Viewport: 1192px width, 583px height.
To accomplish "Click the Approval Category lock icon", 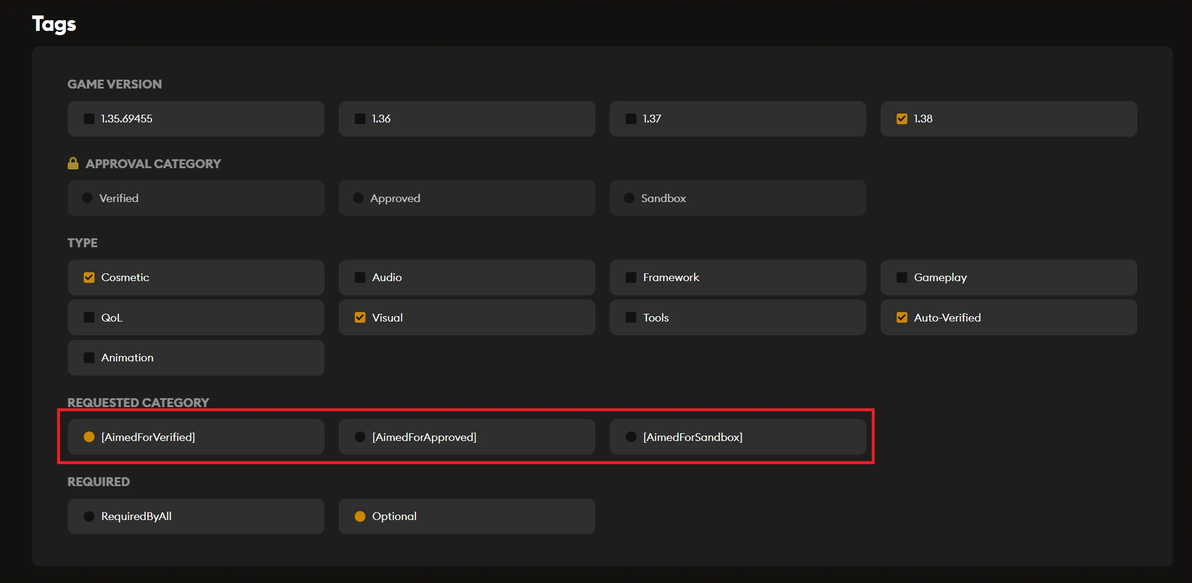I will tap(73, 164).
